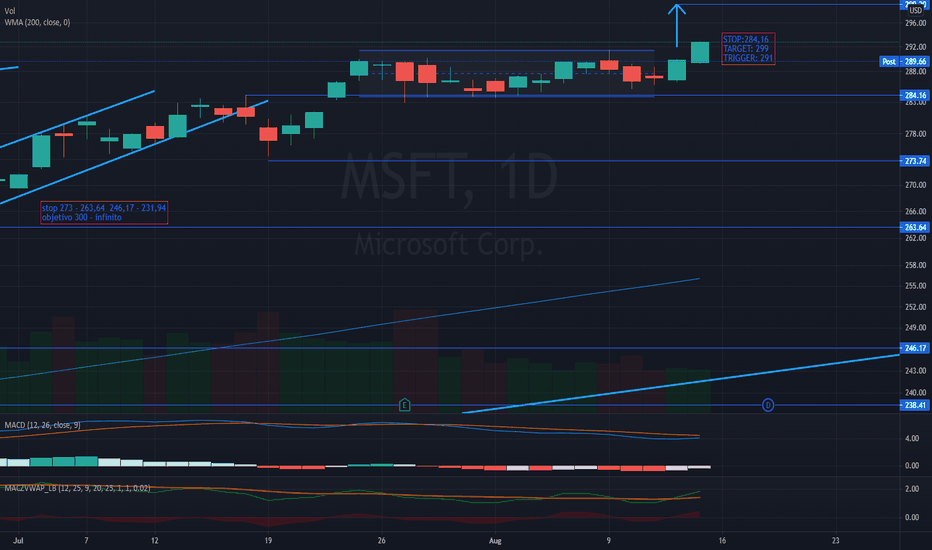Image resolution: width=932 pixels, height=550 pixels.
Task: Click the 'Jul' date label on the time axis
Action: [x=18, y=540]
